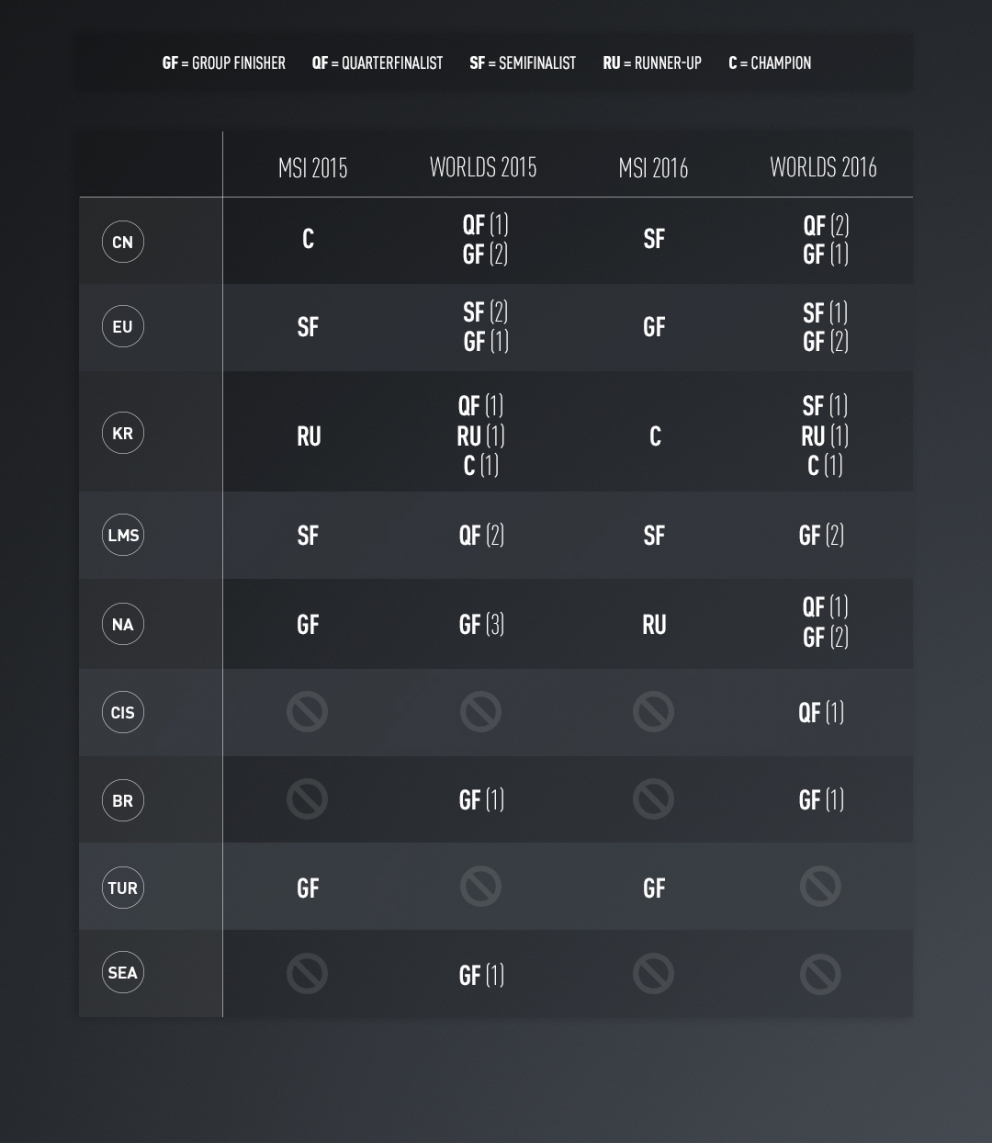The height and width of the screenshot is (1143, 992).
Task: Click TUR not-participated icon under Worlds 2016
Action: pyautogui.click(x=820, y=886)
